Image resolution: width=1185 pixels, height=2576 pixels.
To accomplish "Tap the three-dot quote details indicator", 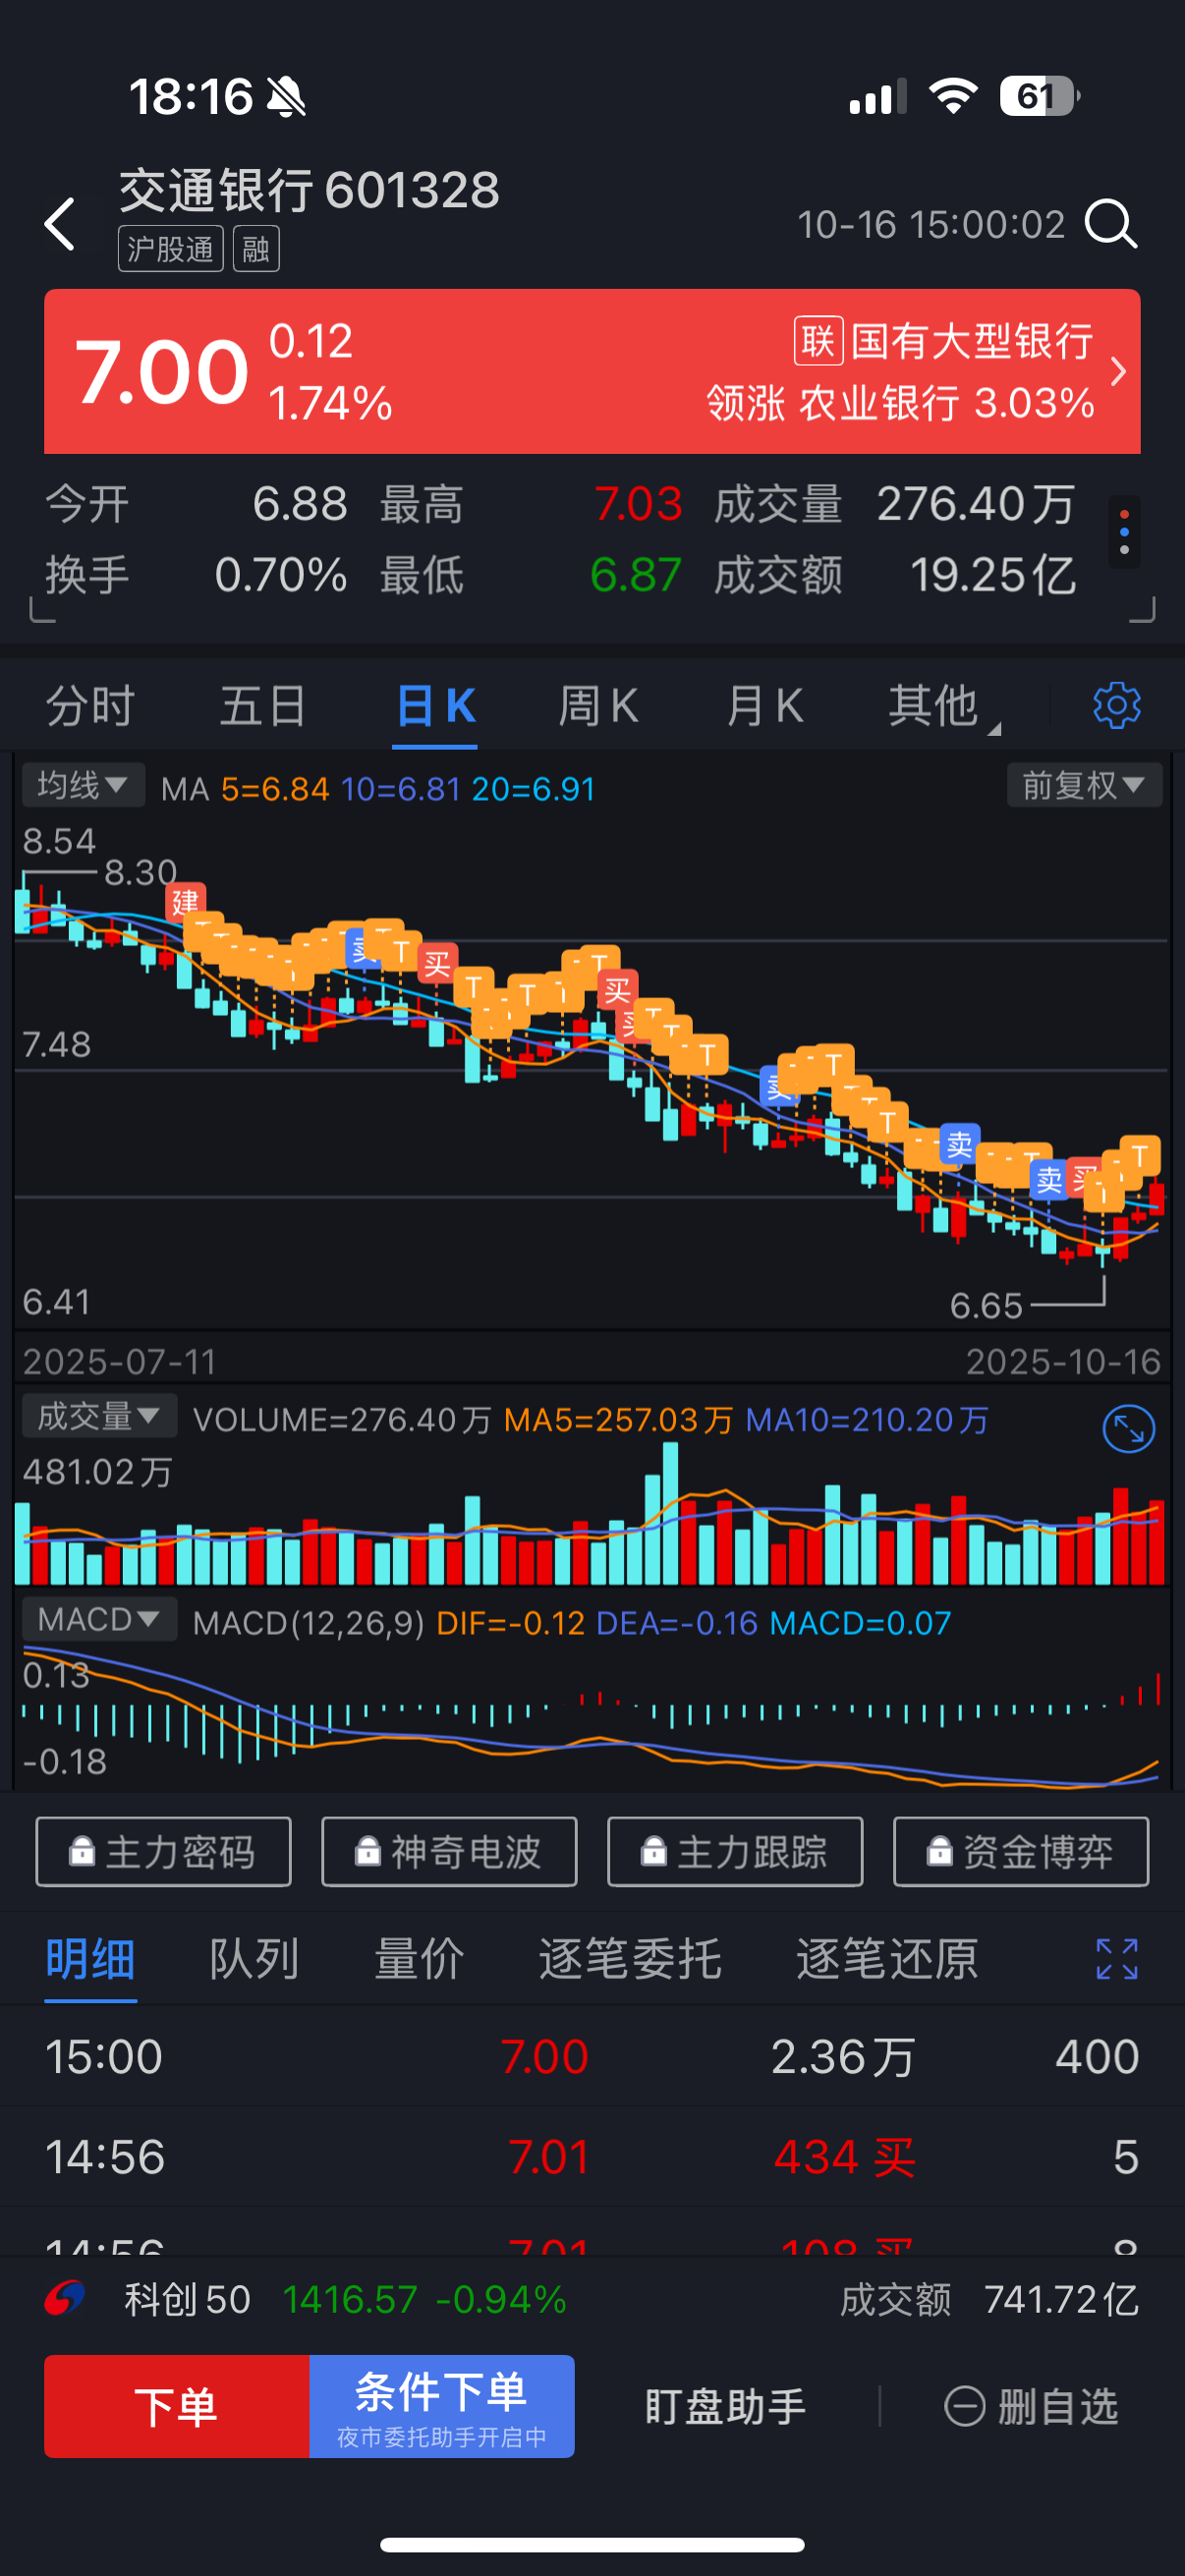I will click(x=1124, y=532).
